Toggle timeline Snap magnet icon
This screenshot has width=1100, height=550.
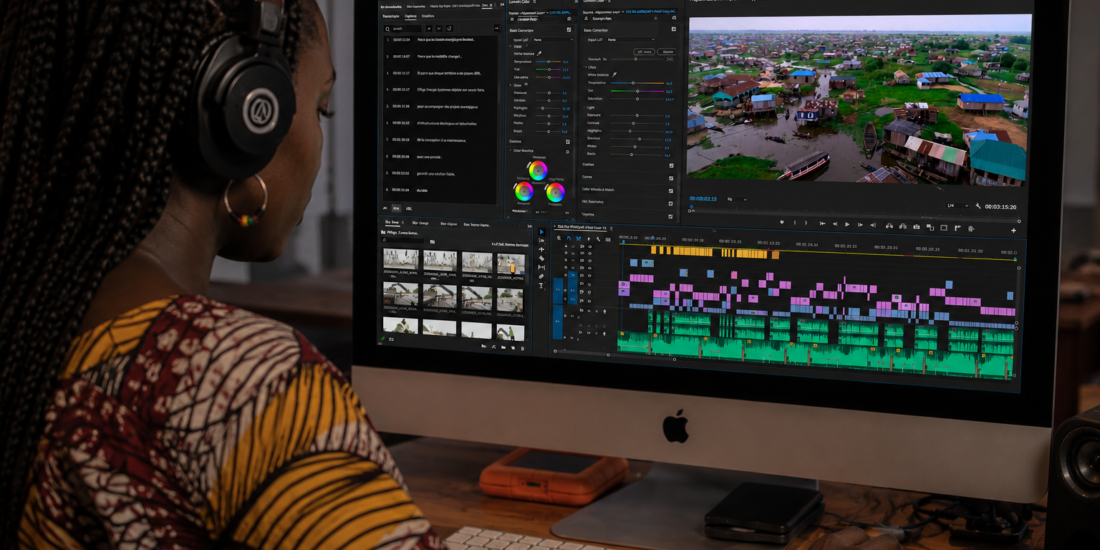[x=568, y=239]
